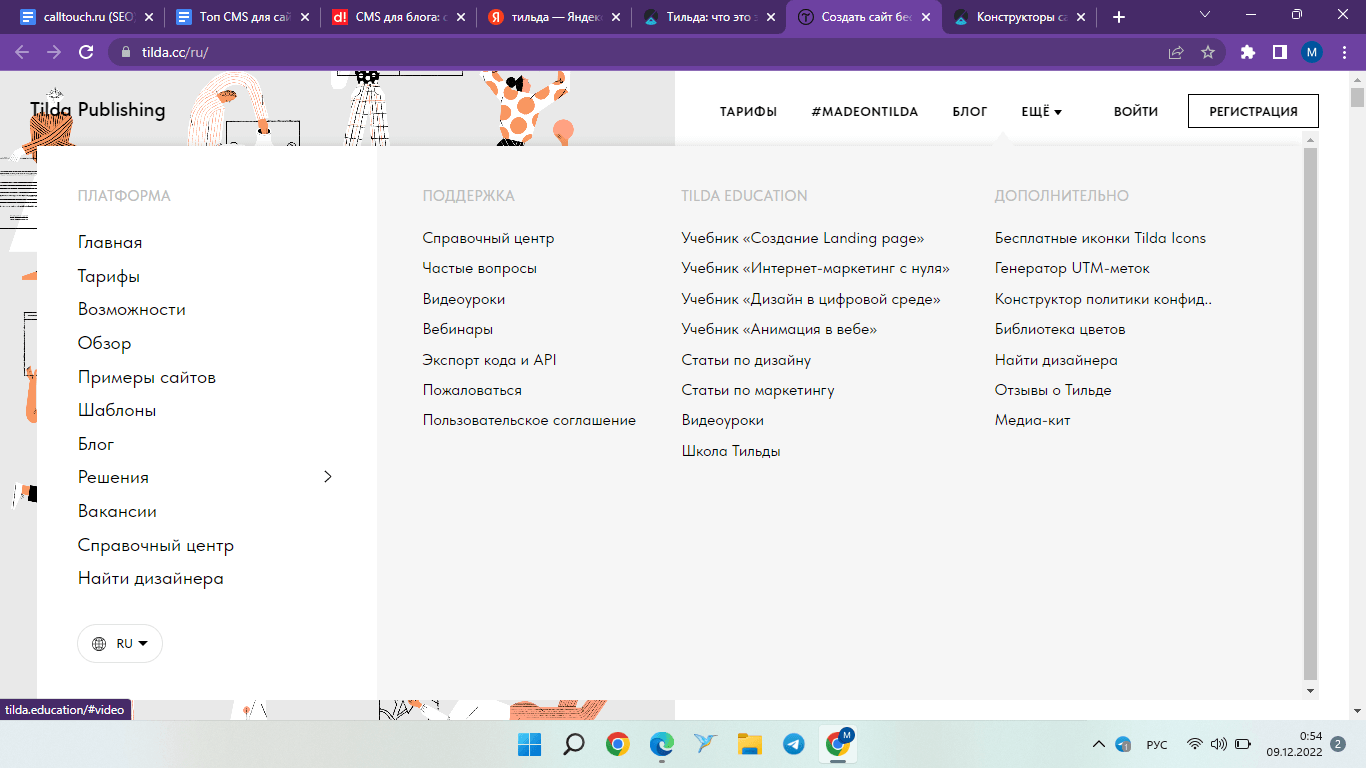Switch to the 'Тильда: что это' tab
Image resolution: width=1366 pixels, height=768 pixels.
(x=708, y=17)
